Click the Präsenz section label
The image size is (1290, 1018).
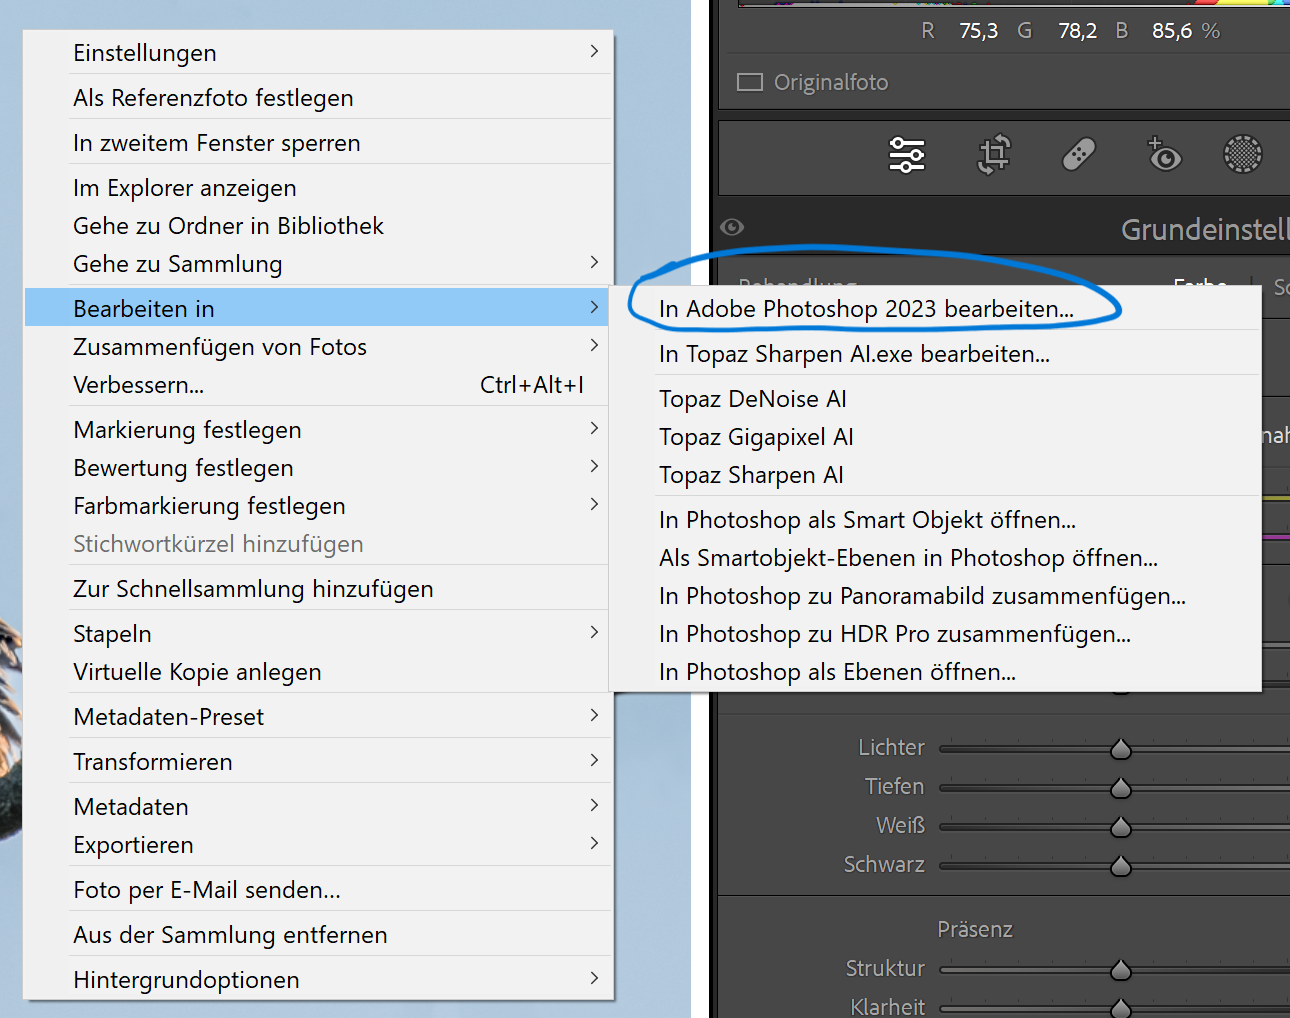coord(975,929)
